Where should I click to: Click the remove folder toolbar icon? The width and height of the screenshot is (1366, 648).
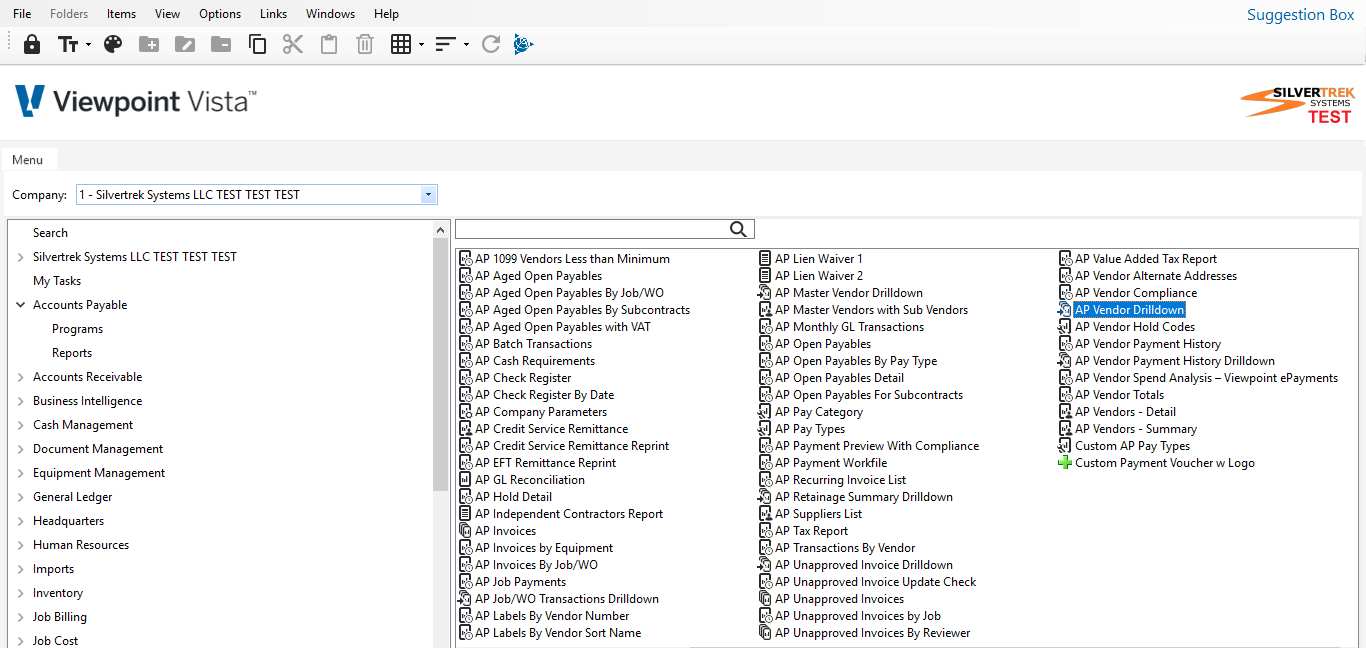click(221, 44)
